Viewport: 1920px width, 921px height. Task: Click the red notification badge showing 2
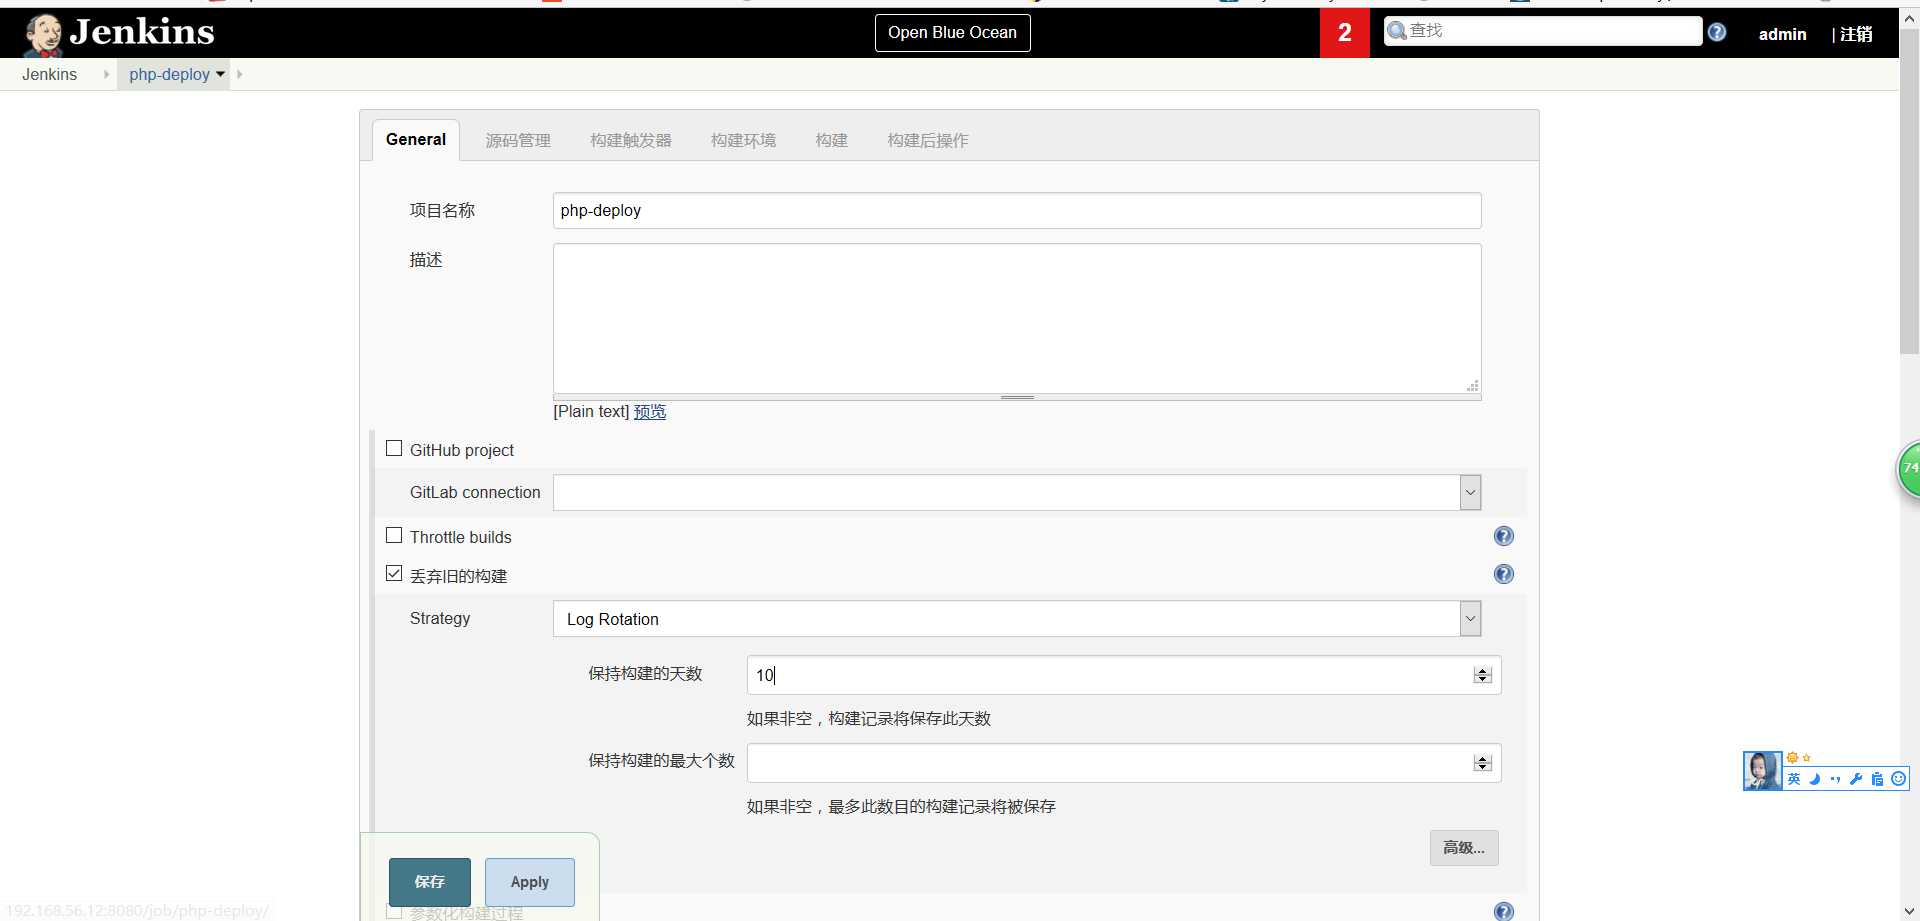[1345, 33]
